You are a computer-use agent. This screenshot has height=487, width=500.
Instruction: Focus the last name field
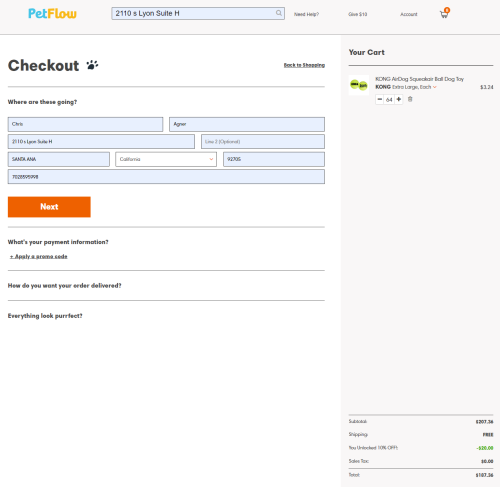click(x=247, y=124)
